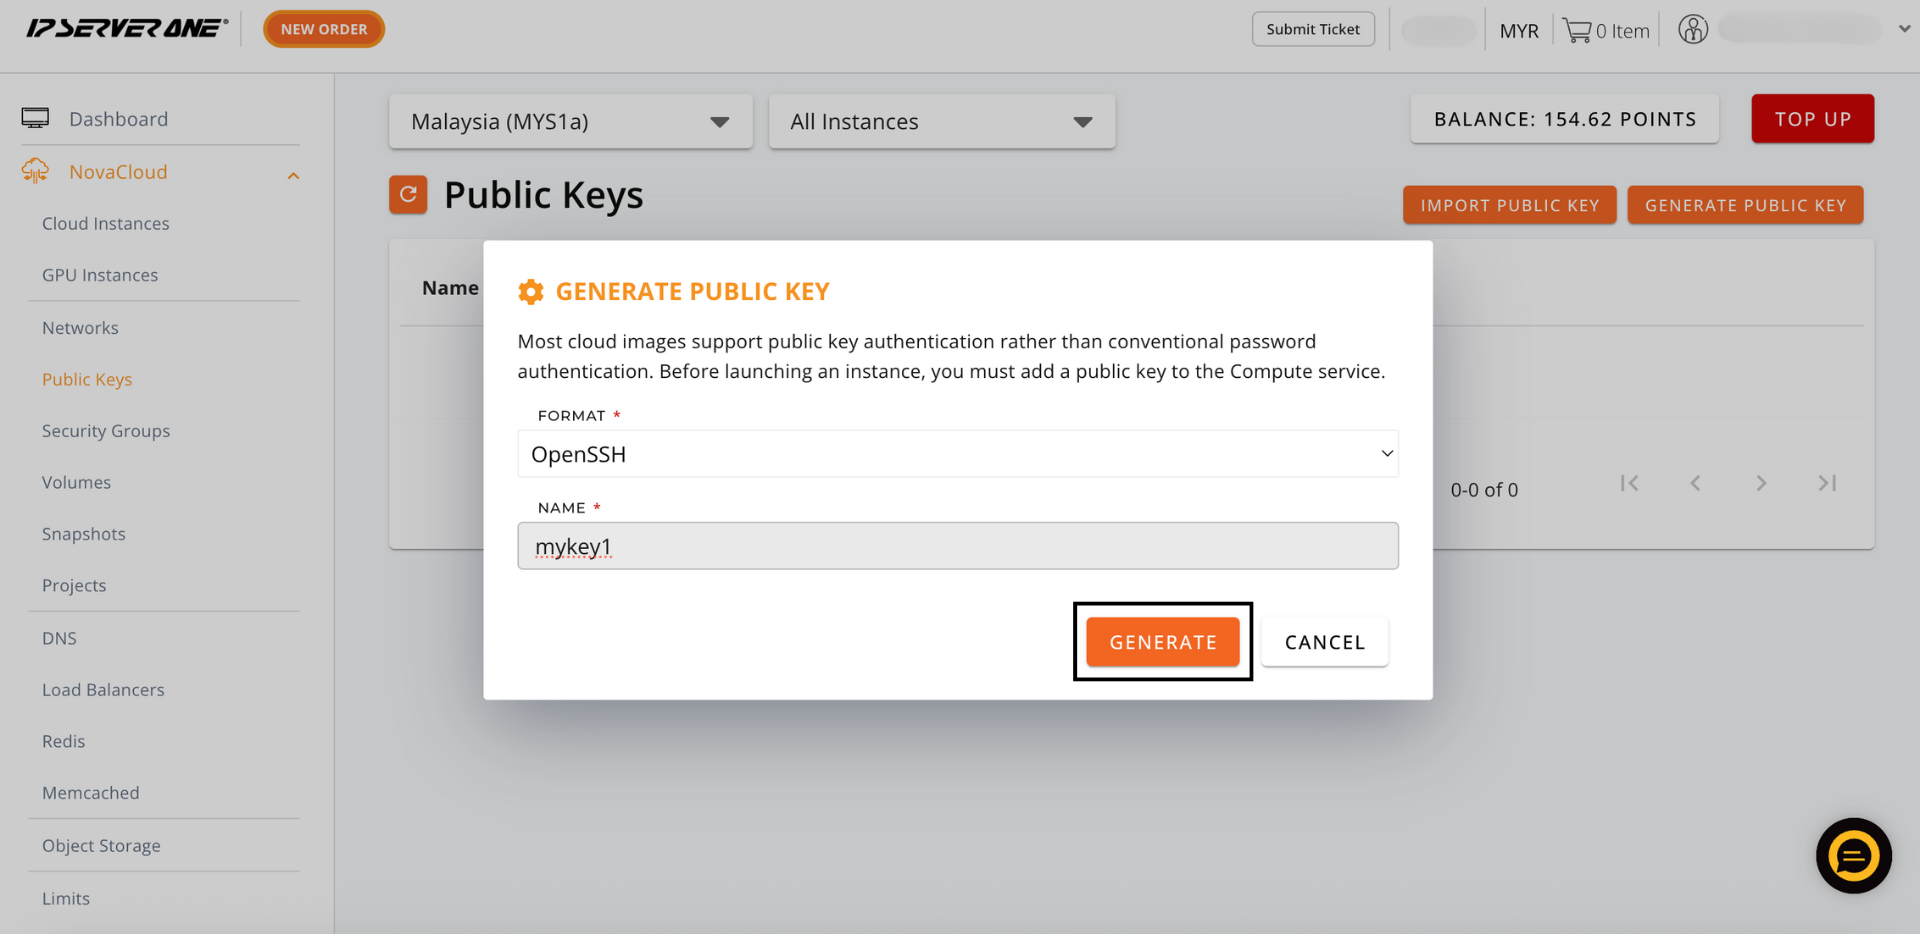Image resolution: width=1920 pixels, height=934 pixels.
Task: Open Security Groups in the sidebar
Action: (106, 431)
